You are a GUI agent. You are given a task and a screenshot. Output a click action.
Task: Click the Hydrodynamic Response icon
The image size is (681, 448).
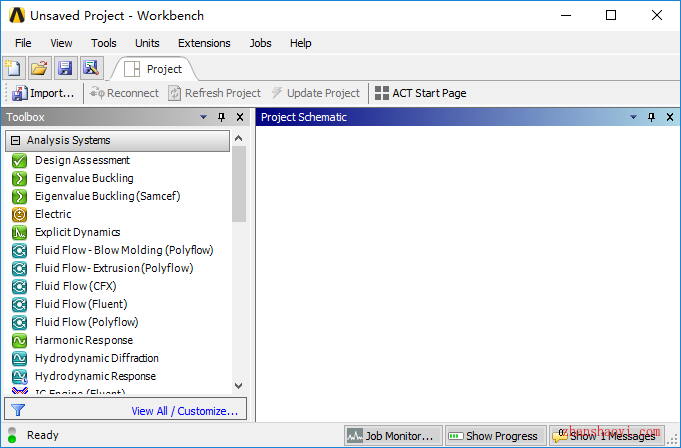pos(20,377)
